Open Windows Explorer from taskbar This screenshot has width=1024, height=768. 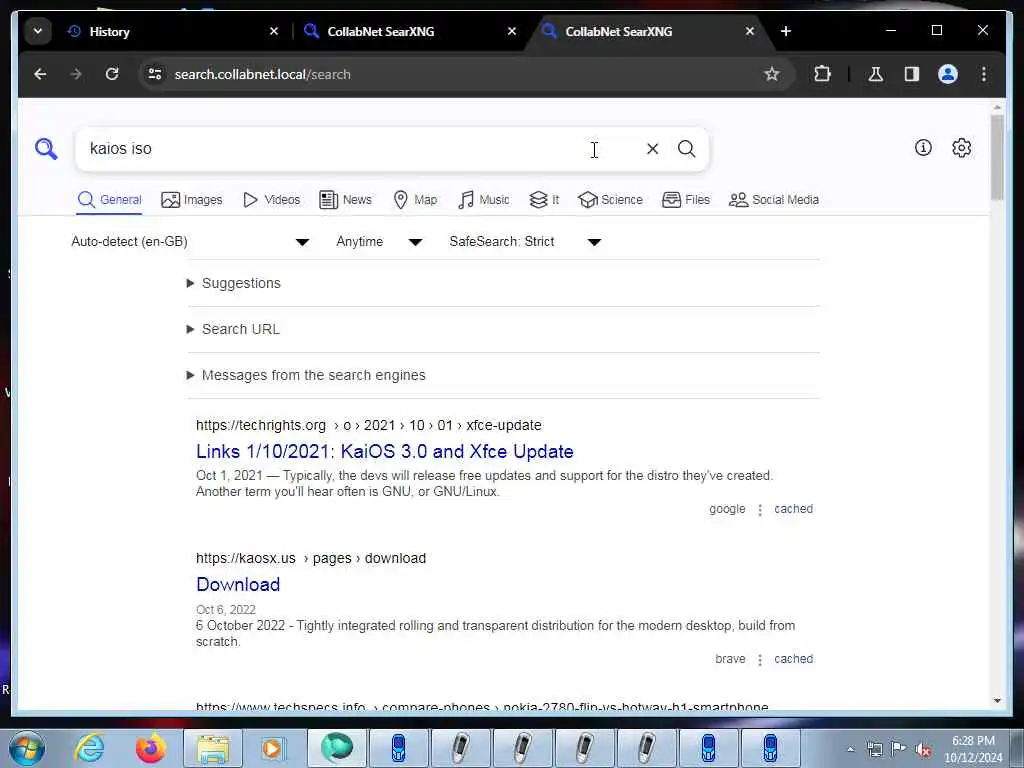213,748
